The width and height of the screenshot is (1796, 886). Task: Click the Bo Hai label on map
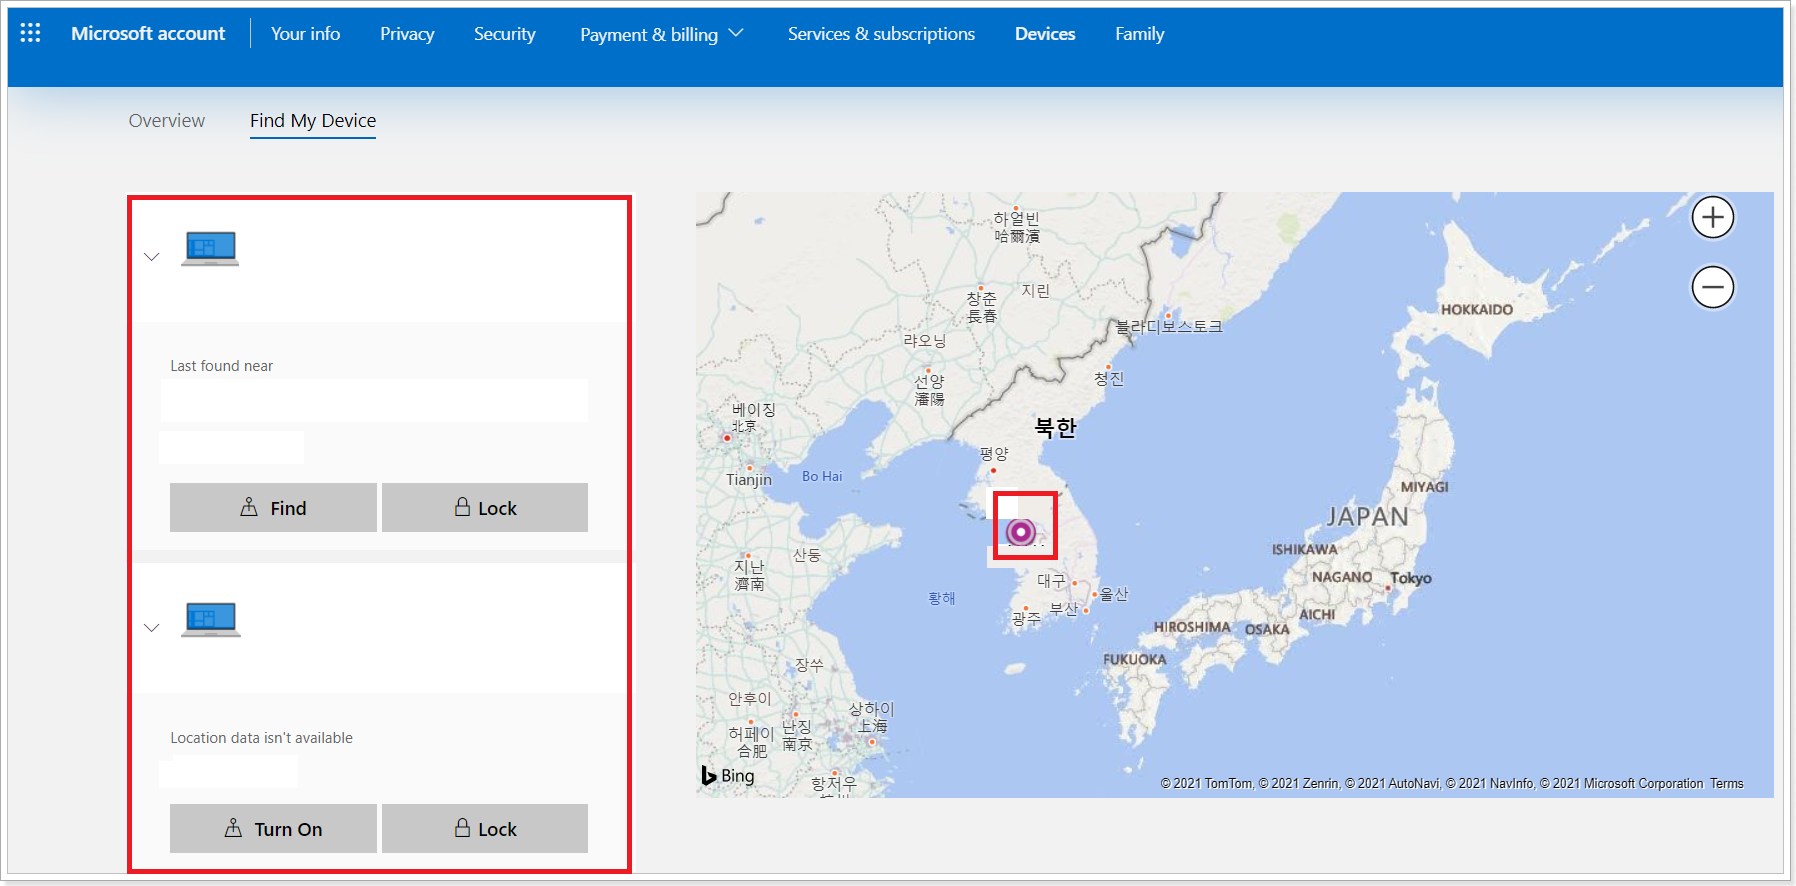click(x=822, y=476)
